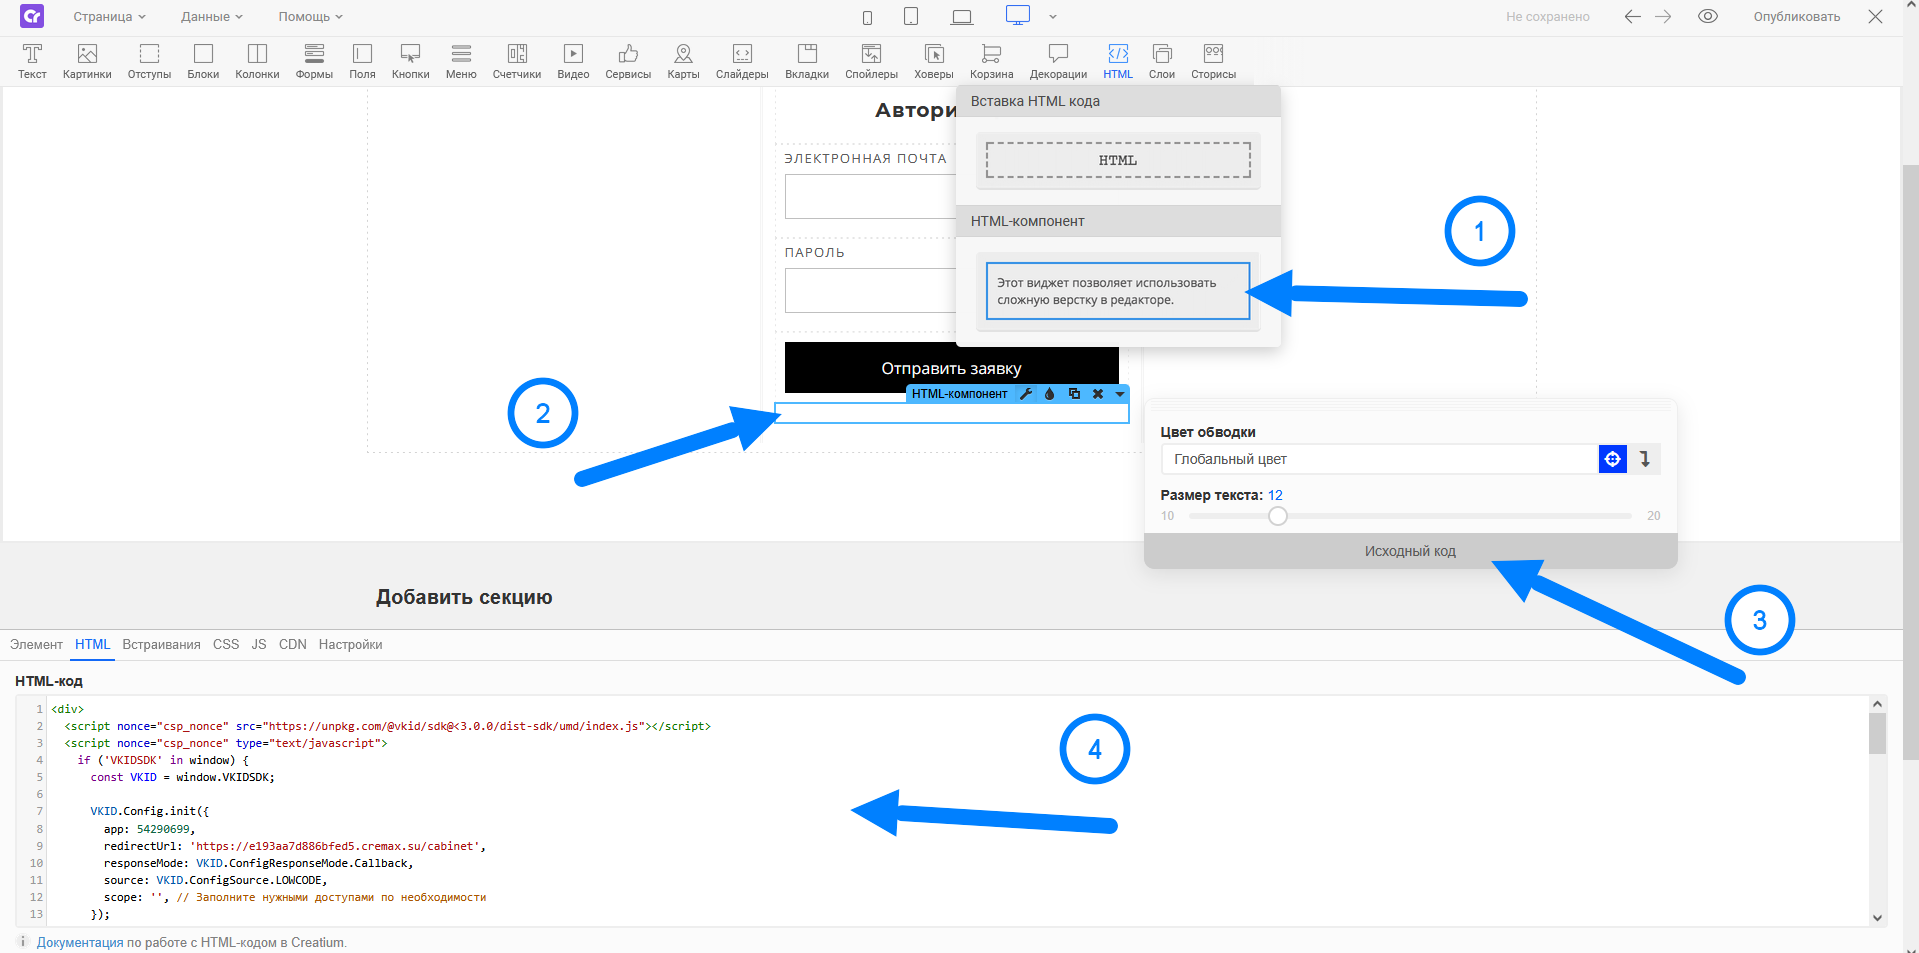
Task: Open HTML-компонент style drop icon
Action: tap(1050, 394)
